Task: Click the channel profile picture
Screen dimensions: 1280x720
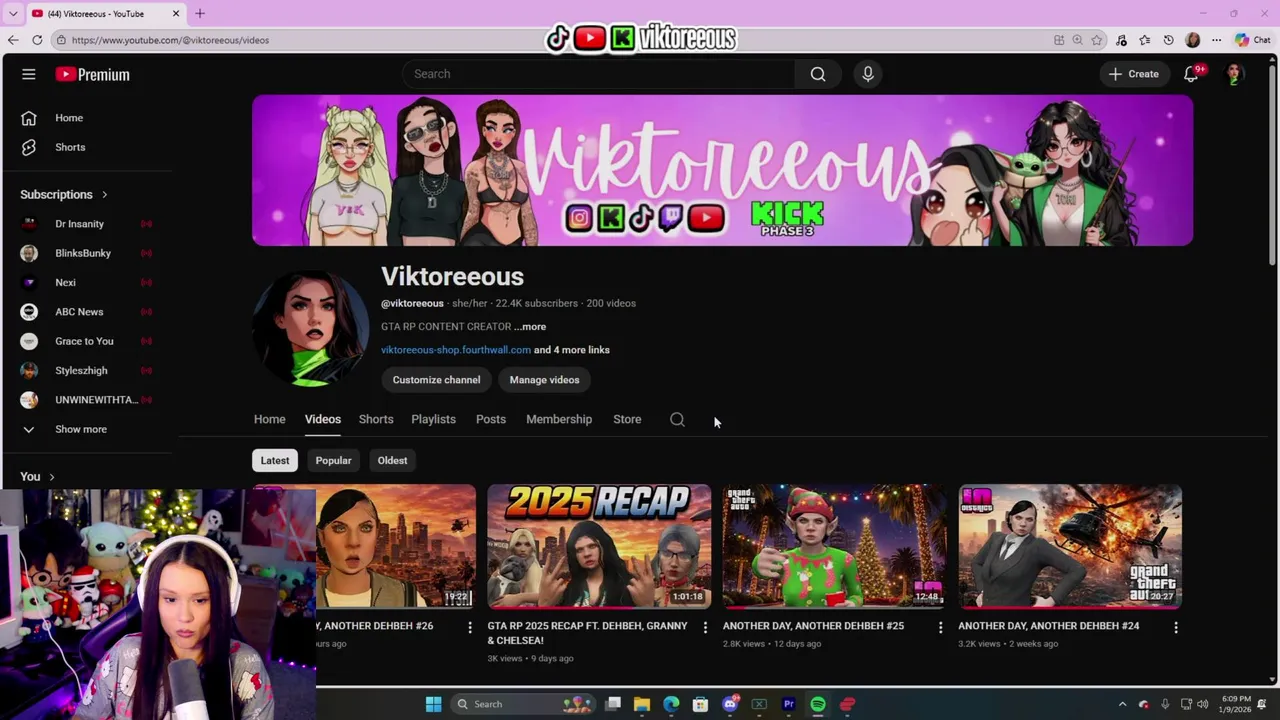Action: tap(310, 328)
